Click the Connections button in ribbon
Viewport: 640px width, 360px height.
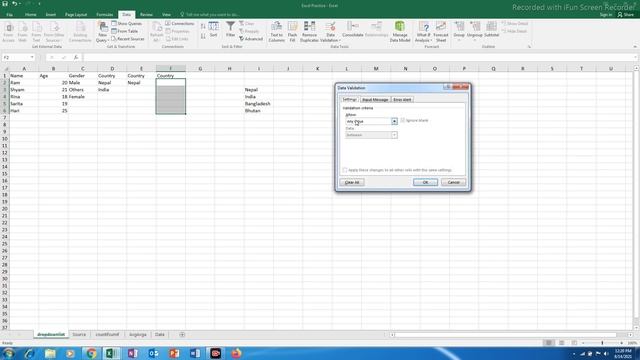point(180,24)
